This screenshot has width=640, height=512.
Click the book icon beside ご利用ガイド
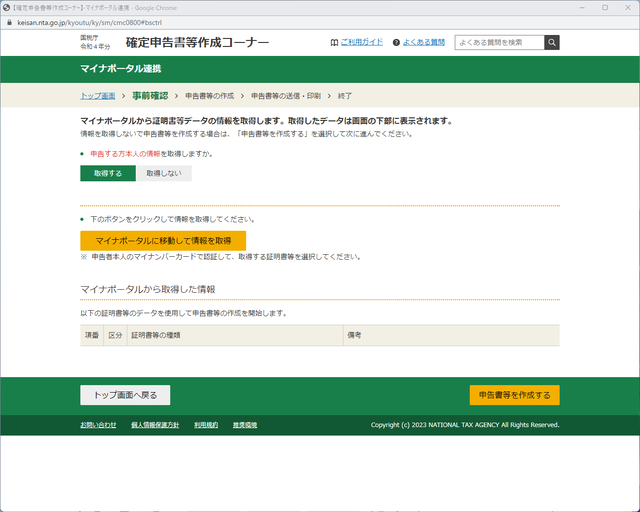click(x=334, y=42)
